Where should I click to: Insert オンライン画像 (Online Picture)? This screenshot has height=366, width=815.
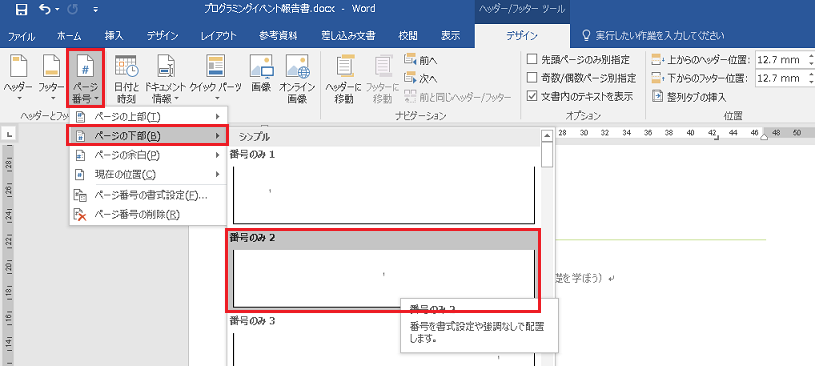pos(297,78)
